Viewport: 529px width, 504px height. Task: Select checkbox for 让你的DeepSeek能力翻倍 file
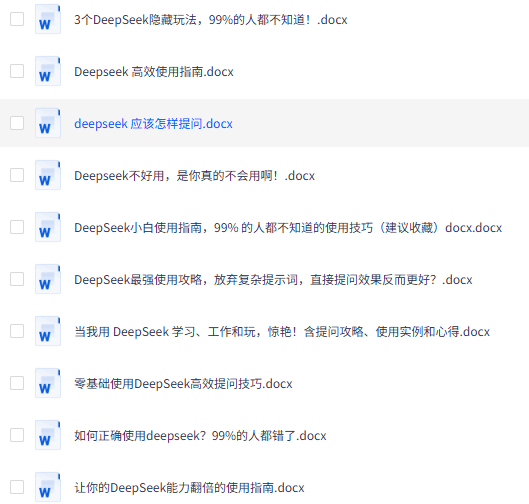point(17,487)
